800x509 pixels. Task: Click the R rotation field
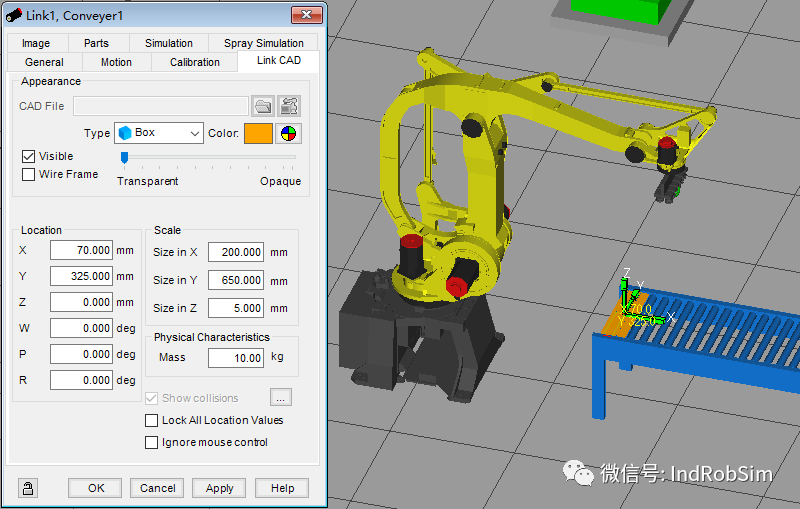click(81, 380)
